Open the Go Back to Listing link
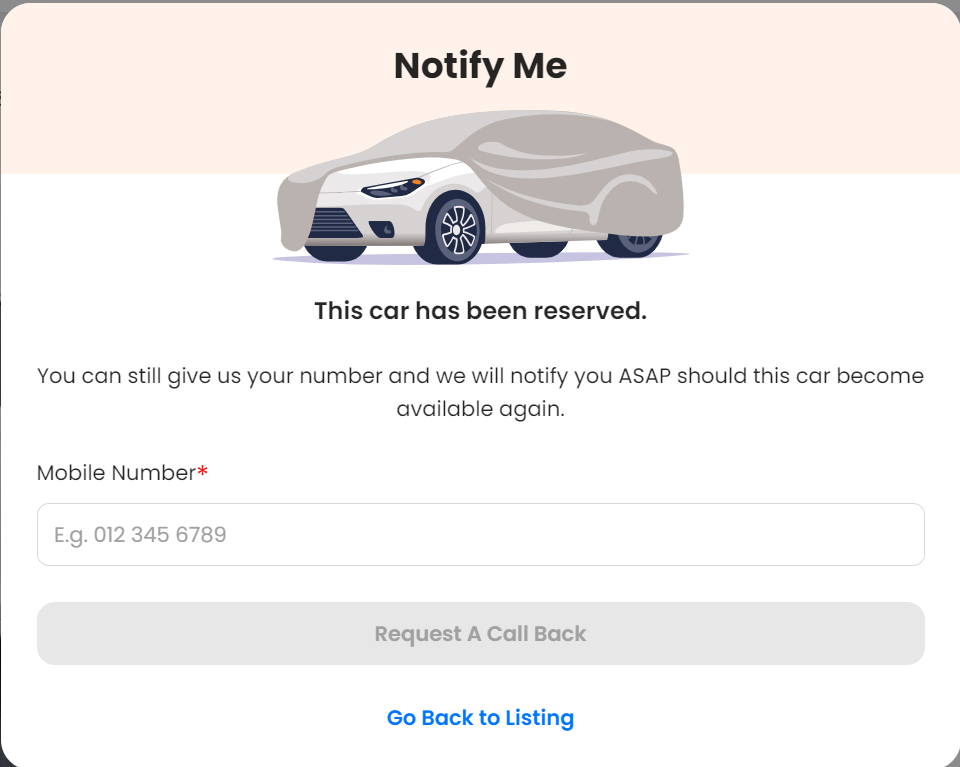The height and width of the screenshot is (767, 960). click(x=480, y=718)
